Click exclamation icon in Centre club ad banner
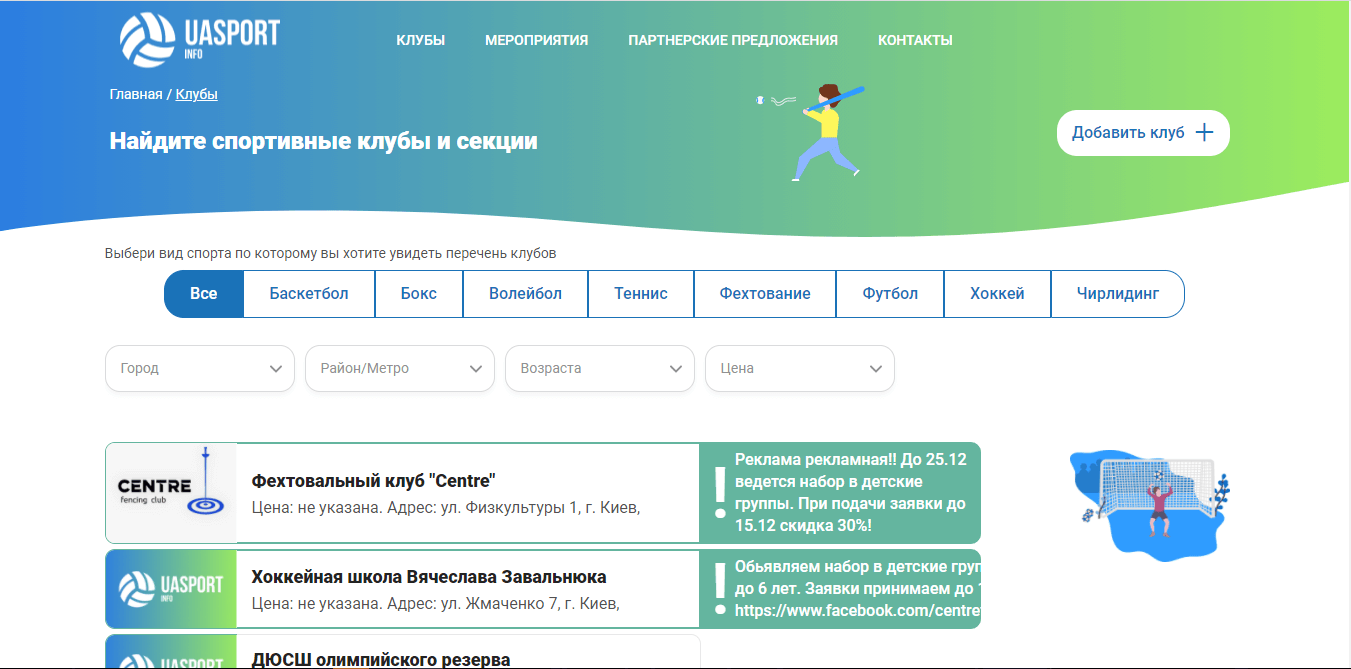Viewport: 1351px width, 669px height. (x=719, y=493)
